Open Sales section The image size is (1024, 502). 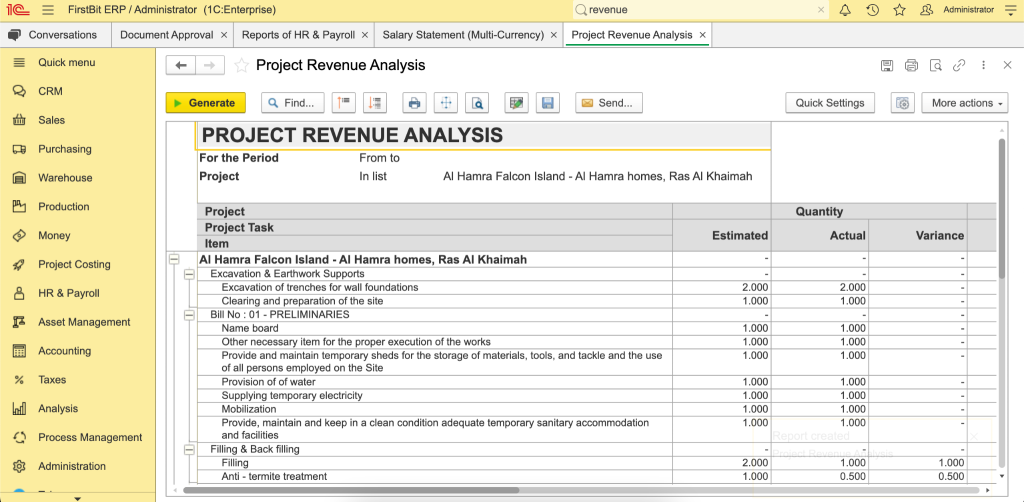click(x=78, y=120)
